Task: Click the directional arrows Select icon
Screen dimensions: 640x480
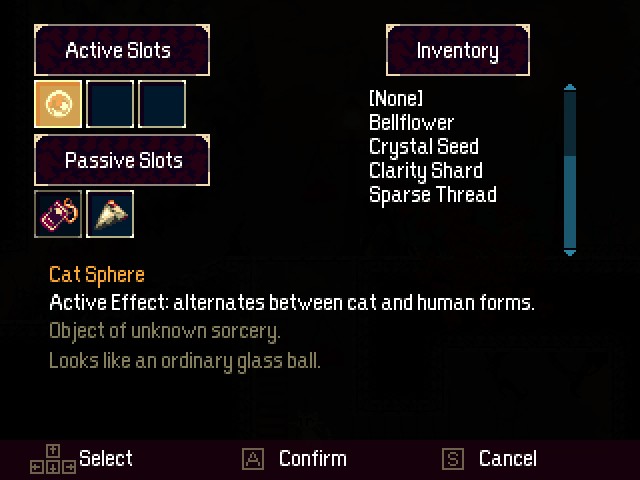Action: point(53,459)
